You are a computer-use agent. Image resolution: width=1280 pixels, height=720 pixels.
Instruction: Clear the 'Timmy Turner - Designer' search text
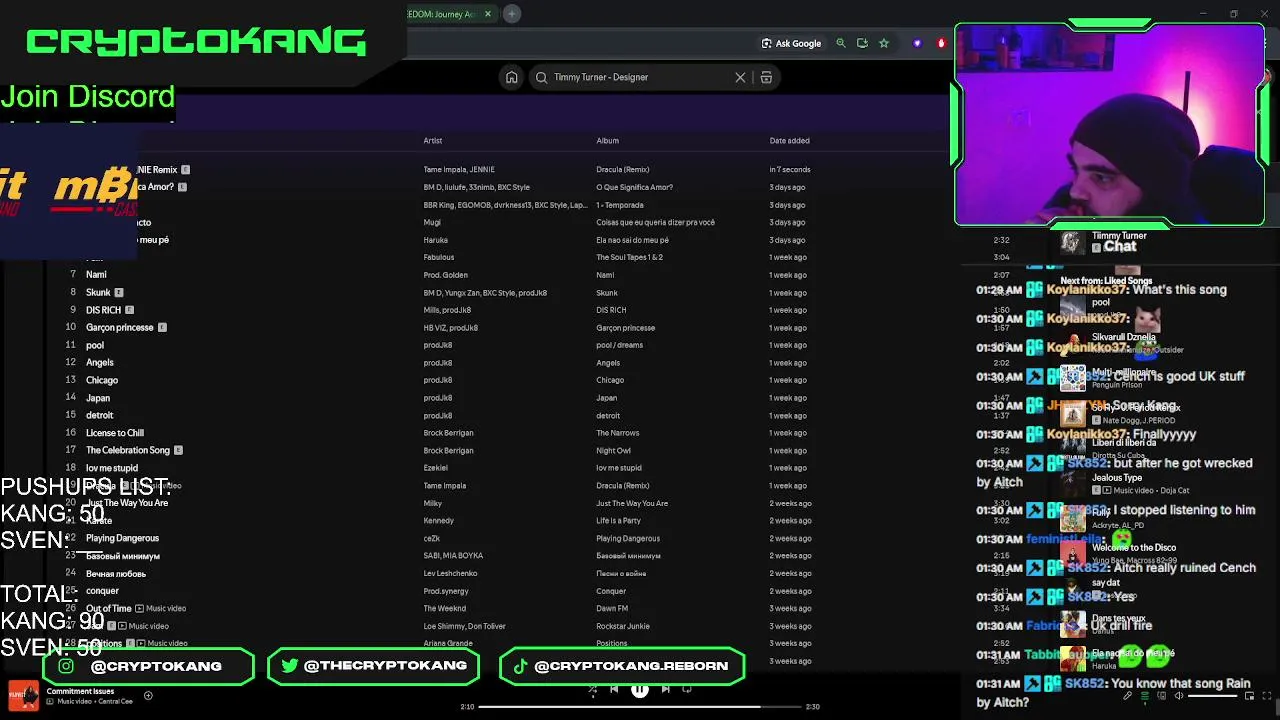point(740,77)
